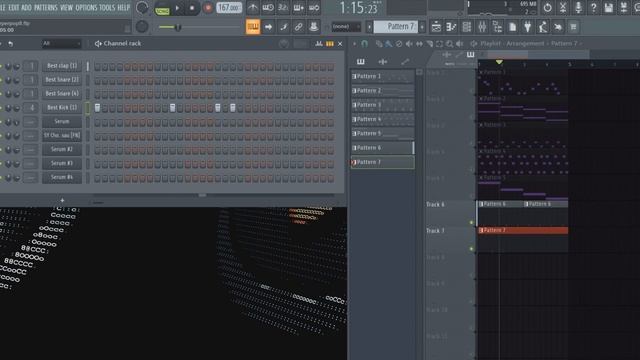Toggle the Best clap (1) channel selector LED

pyautogui.click(x=87, y=66)
